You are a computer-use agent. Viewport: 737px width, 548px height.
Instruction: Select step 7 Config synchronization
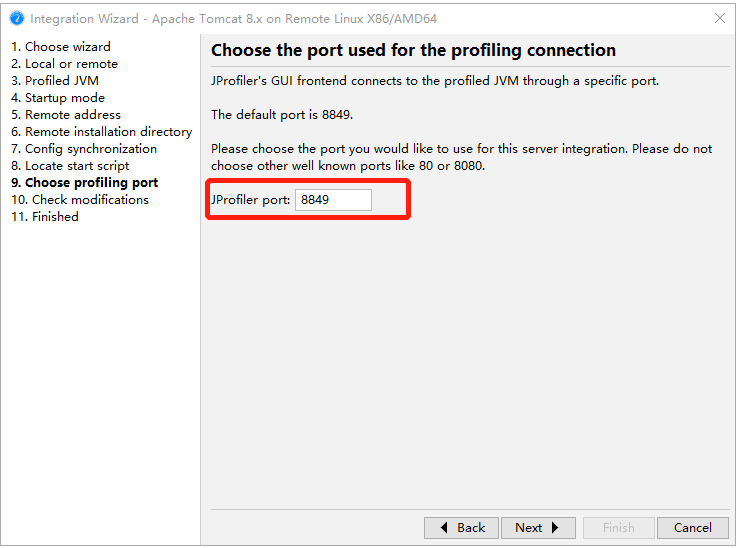[x=84, y=149]
